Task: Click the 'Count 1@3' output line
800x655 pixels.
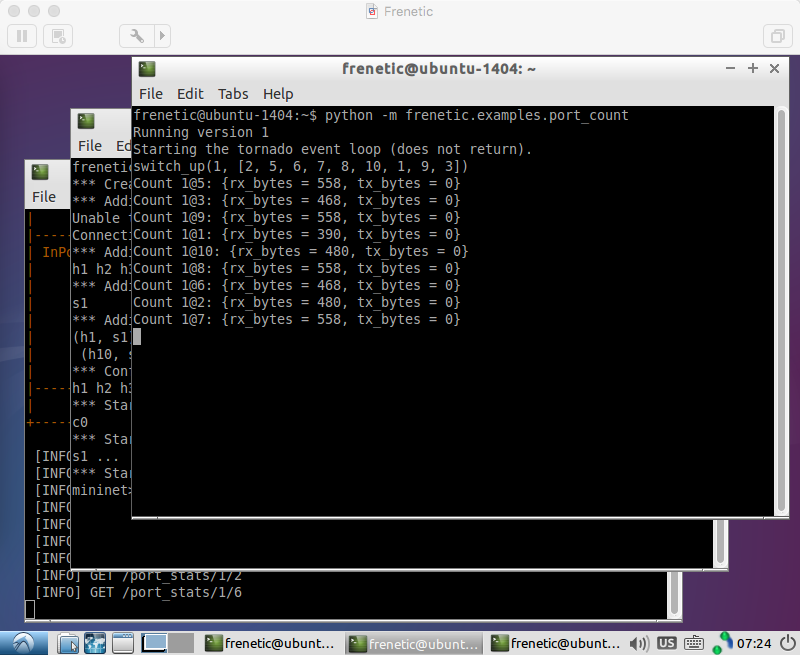Action: (x=296, y=200)
